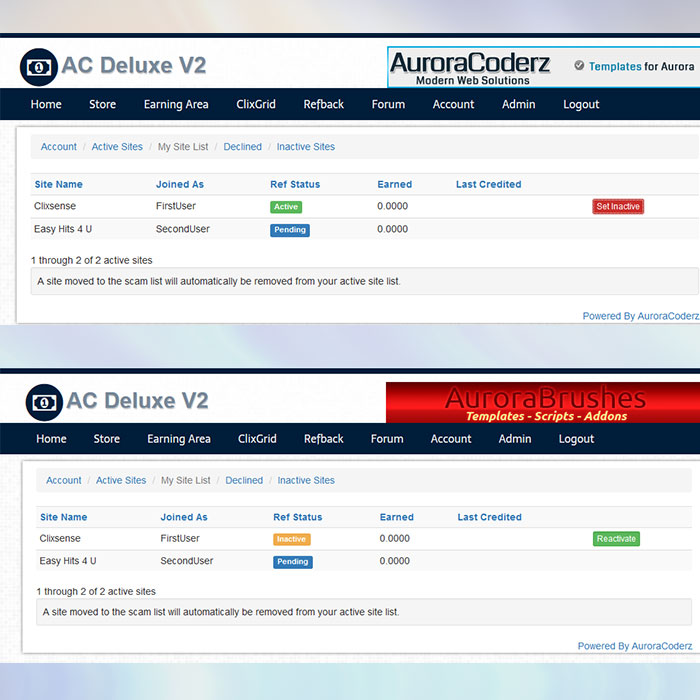Viewport: 700px width, 700px height.
Task: Select Clixsense site name in the bottom table
Action: (x=60, y=538)
